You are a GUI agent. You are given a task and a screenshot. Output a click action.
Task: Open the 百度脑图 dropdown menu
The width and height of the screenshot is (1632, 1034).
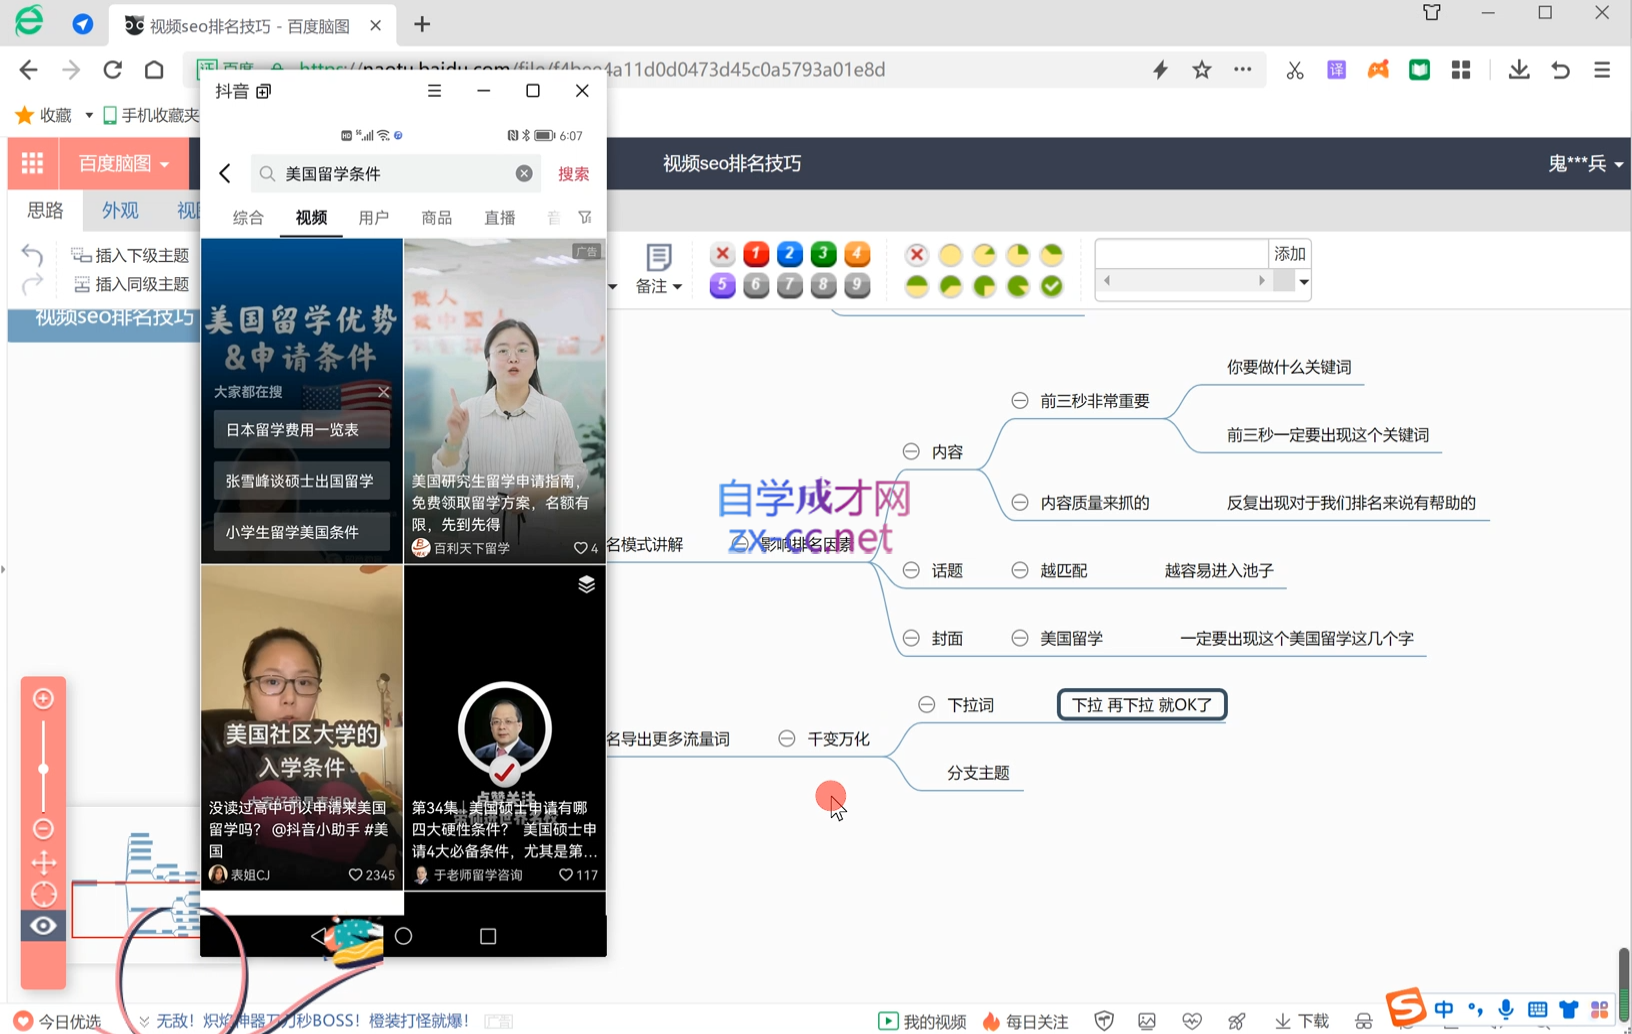pyautogui.click(x=124, y=163)
